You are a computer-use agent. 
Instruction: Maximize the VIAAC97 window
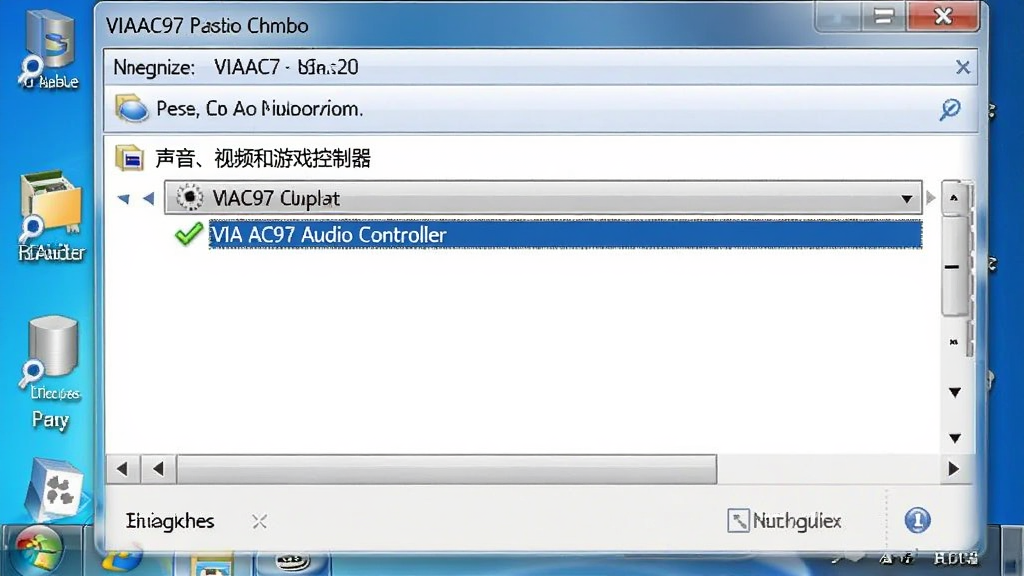pos(884,16)
